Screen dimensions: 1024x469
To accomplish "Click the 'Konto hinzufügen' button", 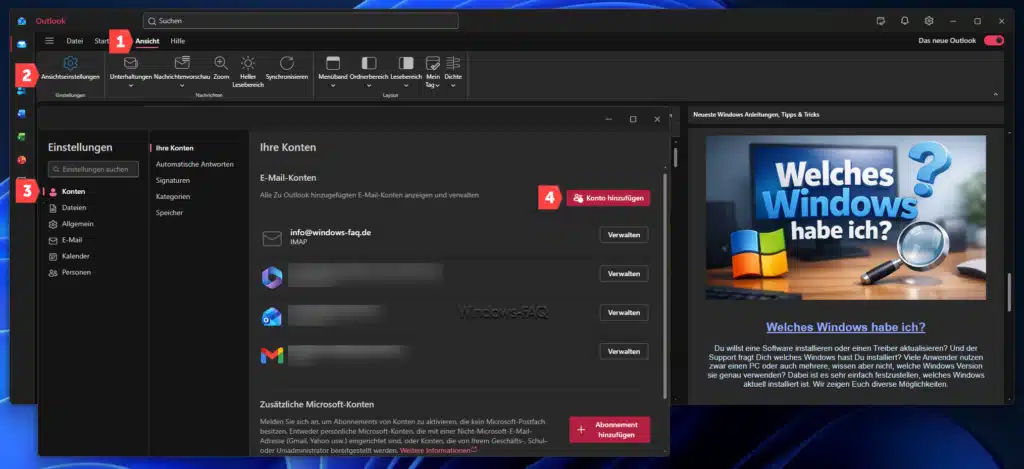I will coord(608,198).
